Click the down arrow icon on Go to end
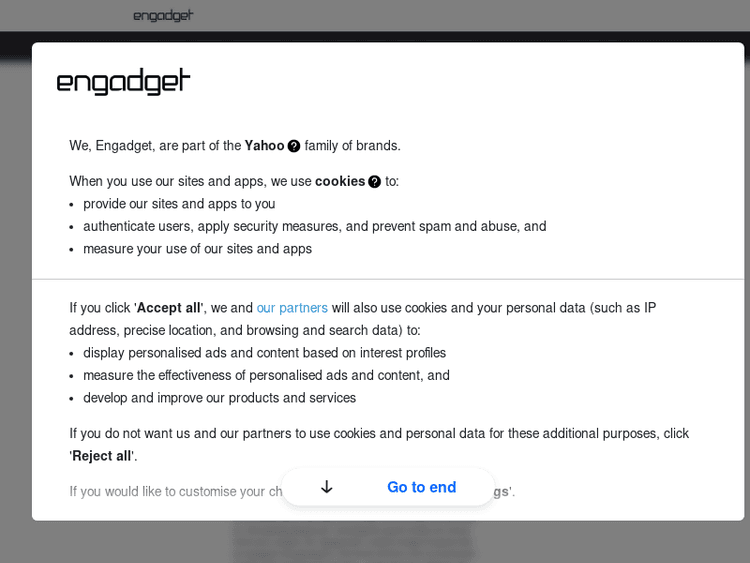The width and height of the screenshot is (750, 563). tap(326, 487)
